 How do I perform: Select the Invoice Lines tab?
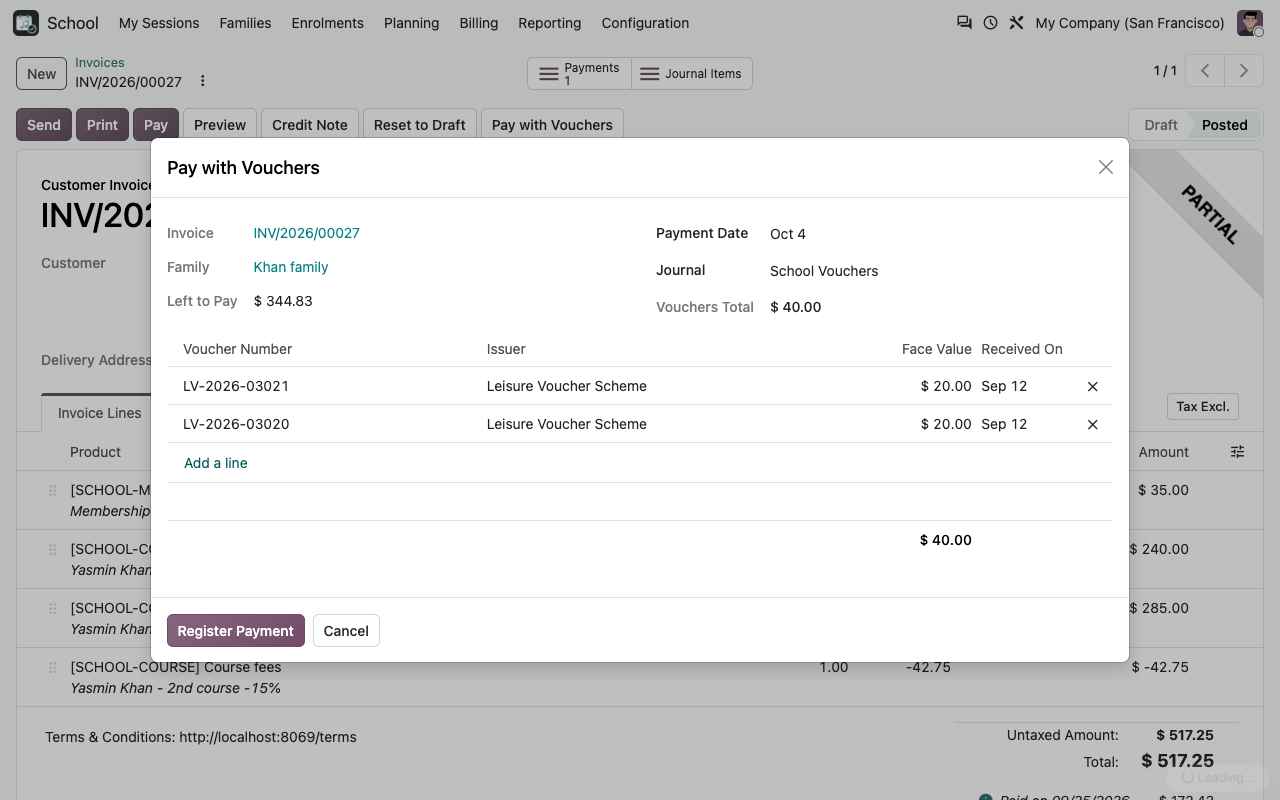pyautogui.click(x=99, y=413)
